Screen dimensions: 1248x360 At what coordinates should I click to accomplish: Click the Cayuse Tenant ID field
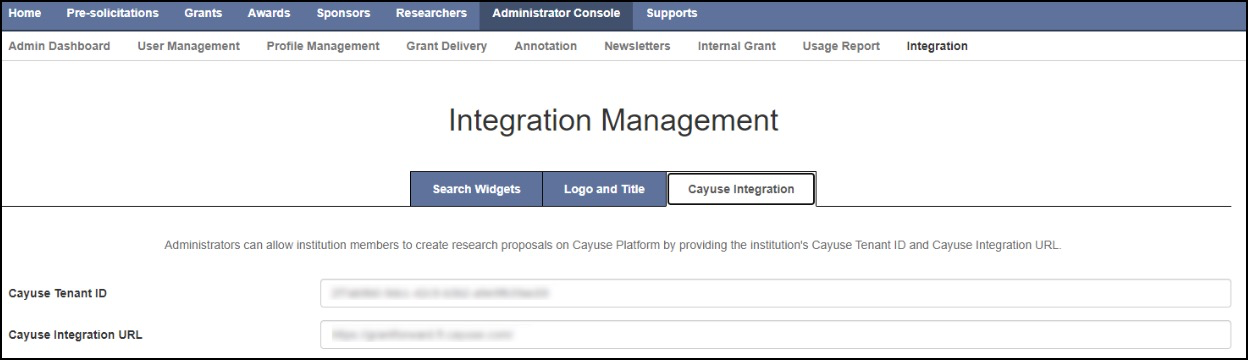point(775,293)
